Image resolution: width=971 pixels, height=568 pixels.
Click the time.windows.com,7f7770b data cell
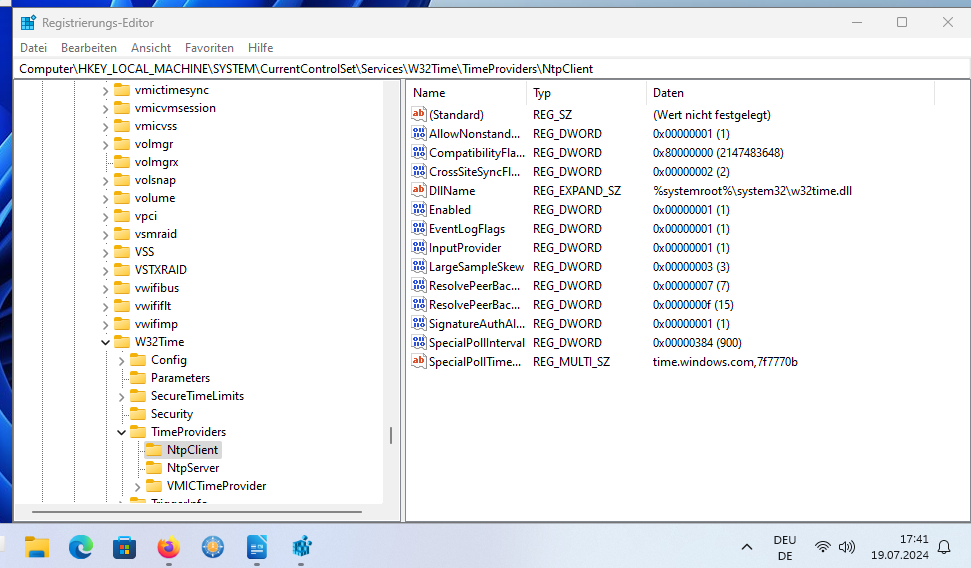click(725, 362)
